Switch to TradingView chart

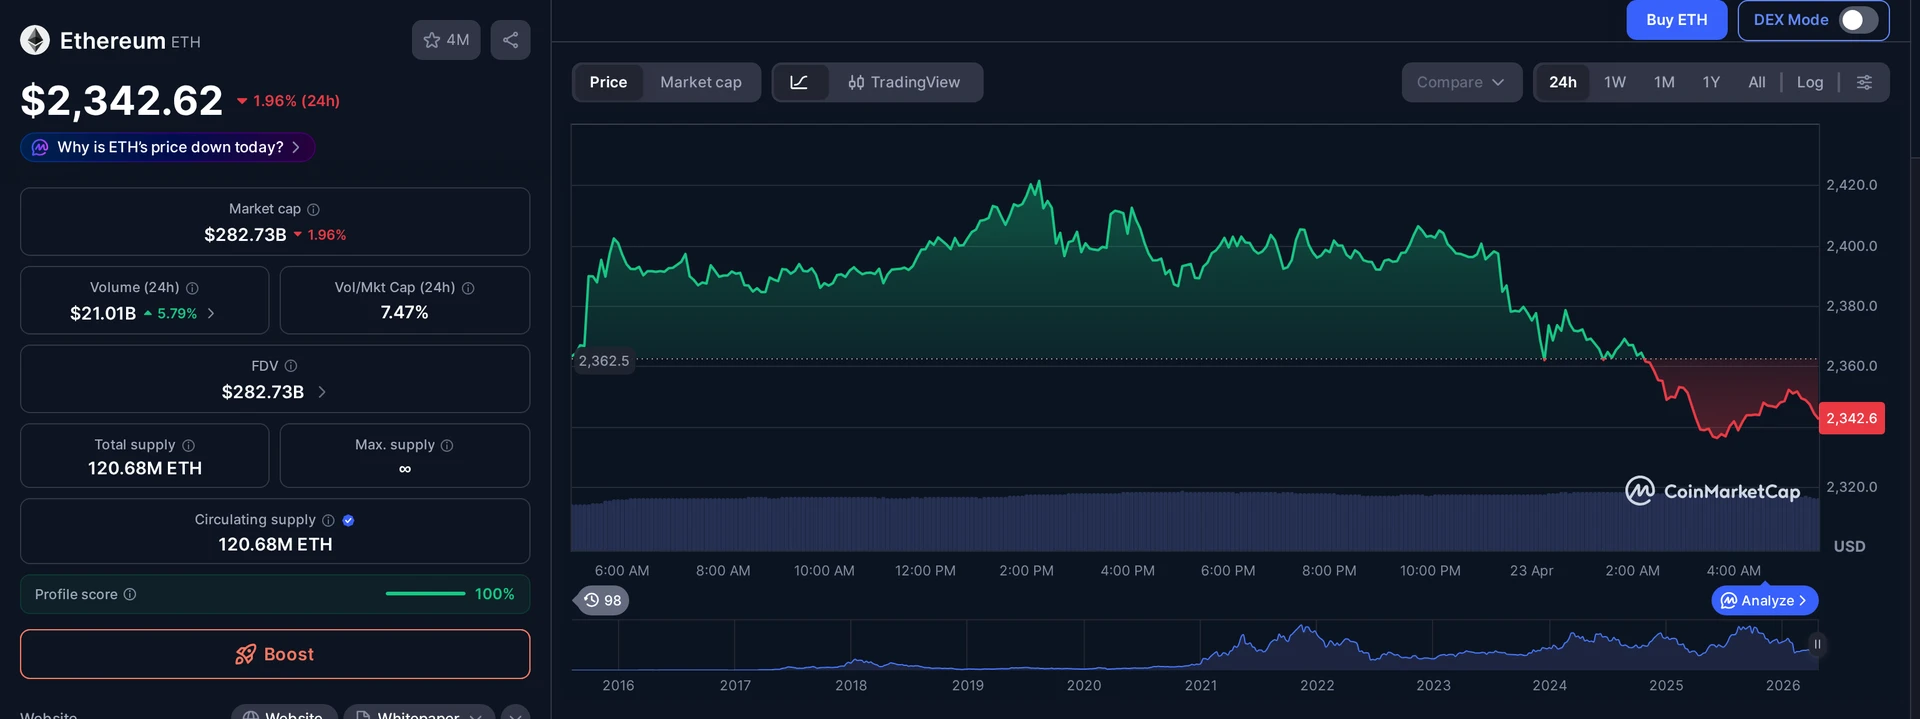coord(905,82)
